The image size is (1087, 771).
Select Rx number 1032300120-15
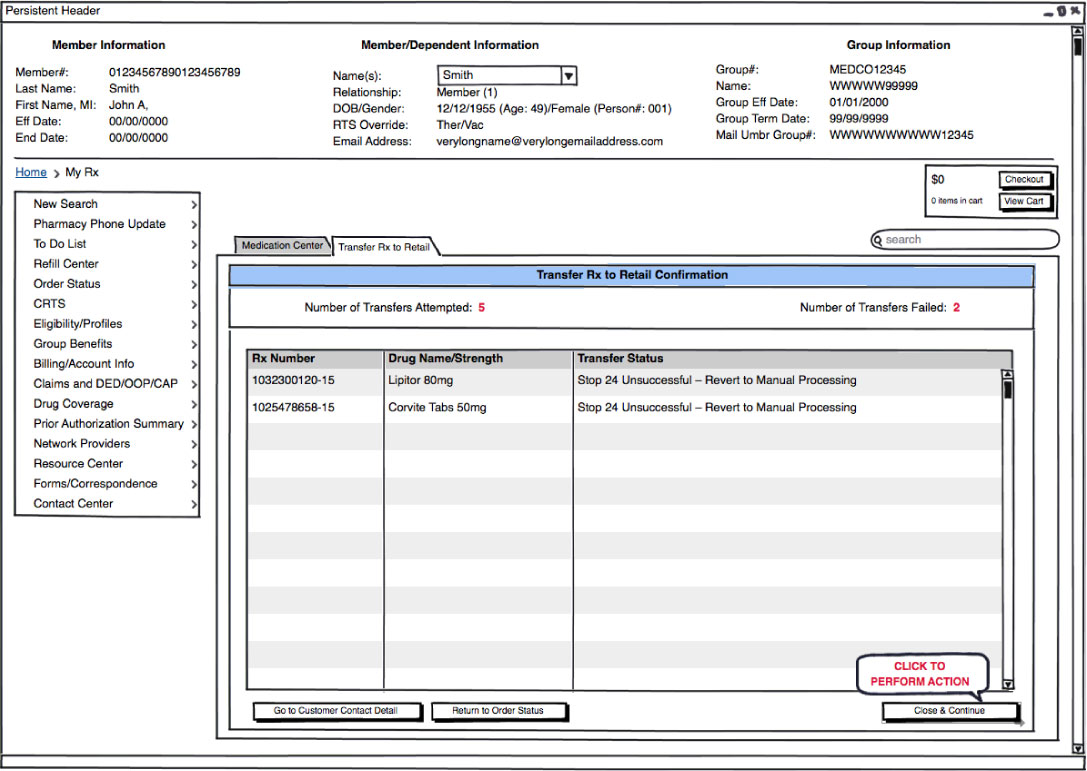click(293, 381)
